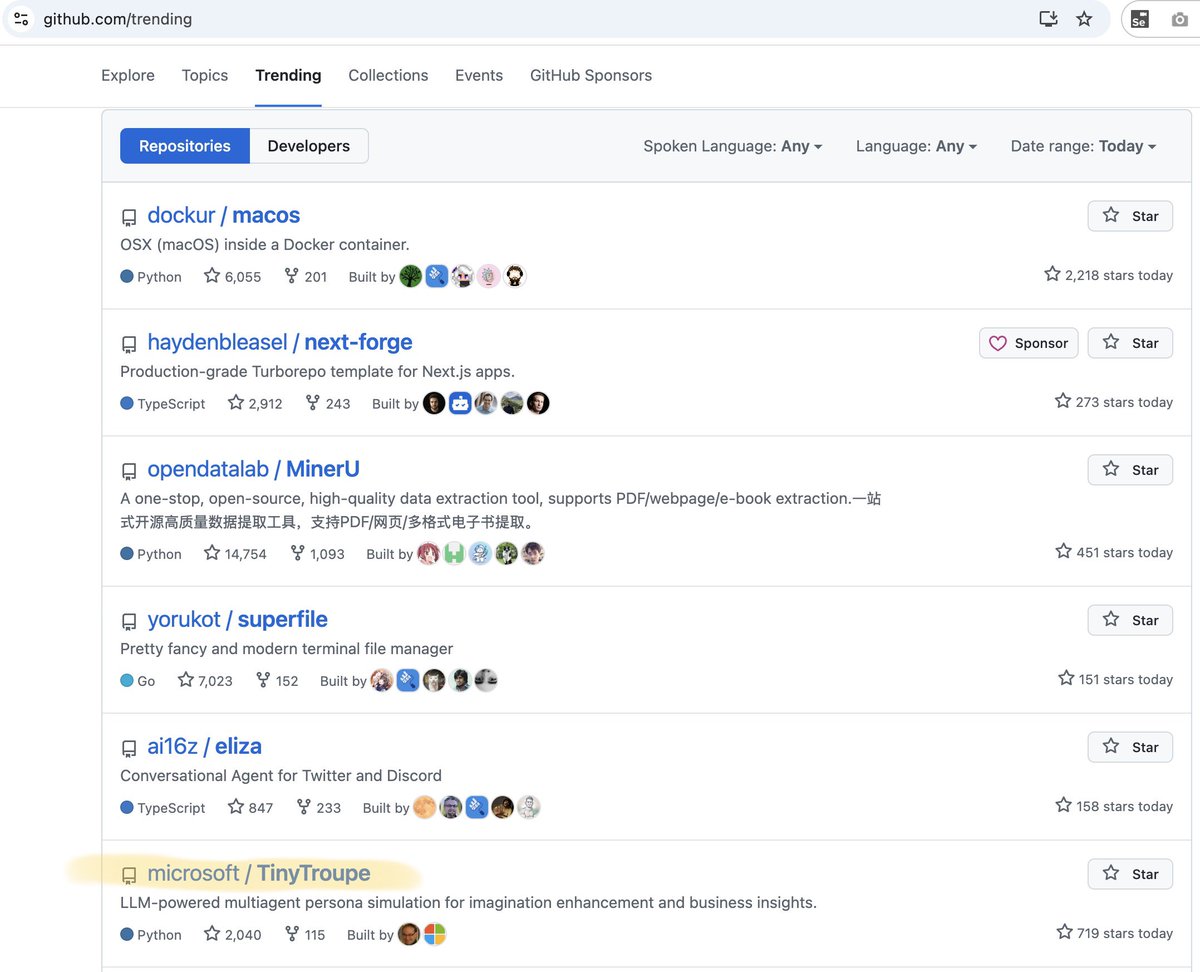Click the repo icon beside yorukot / superfile
This screenshot has height=972, width=1200.
coord(129,621)
